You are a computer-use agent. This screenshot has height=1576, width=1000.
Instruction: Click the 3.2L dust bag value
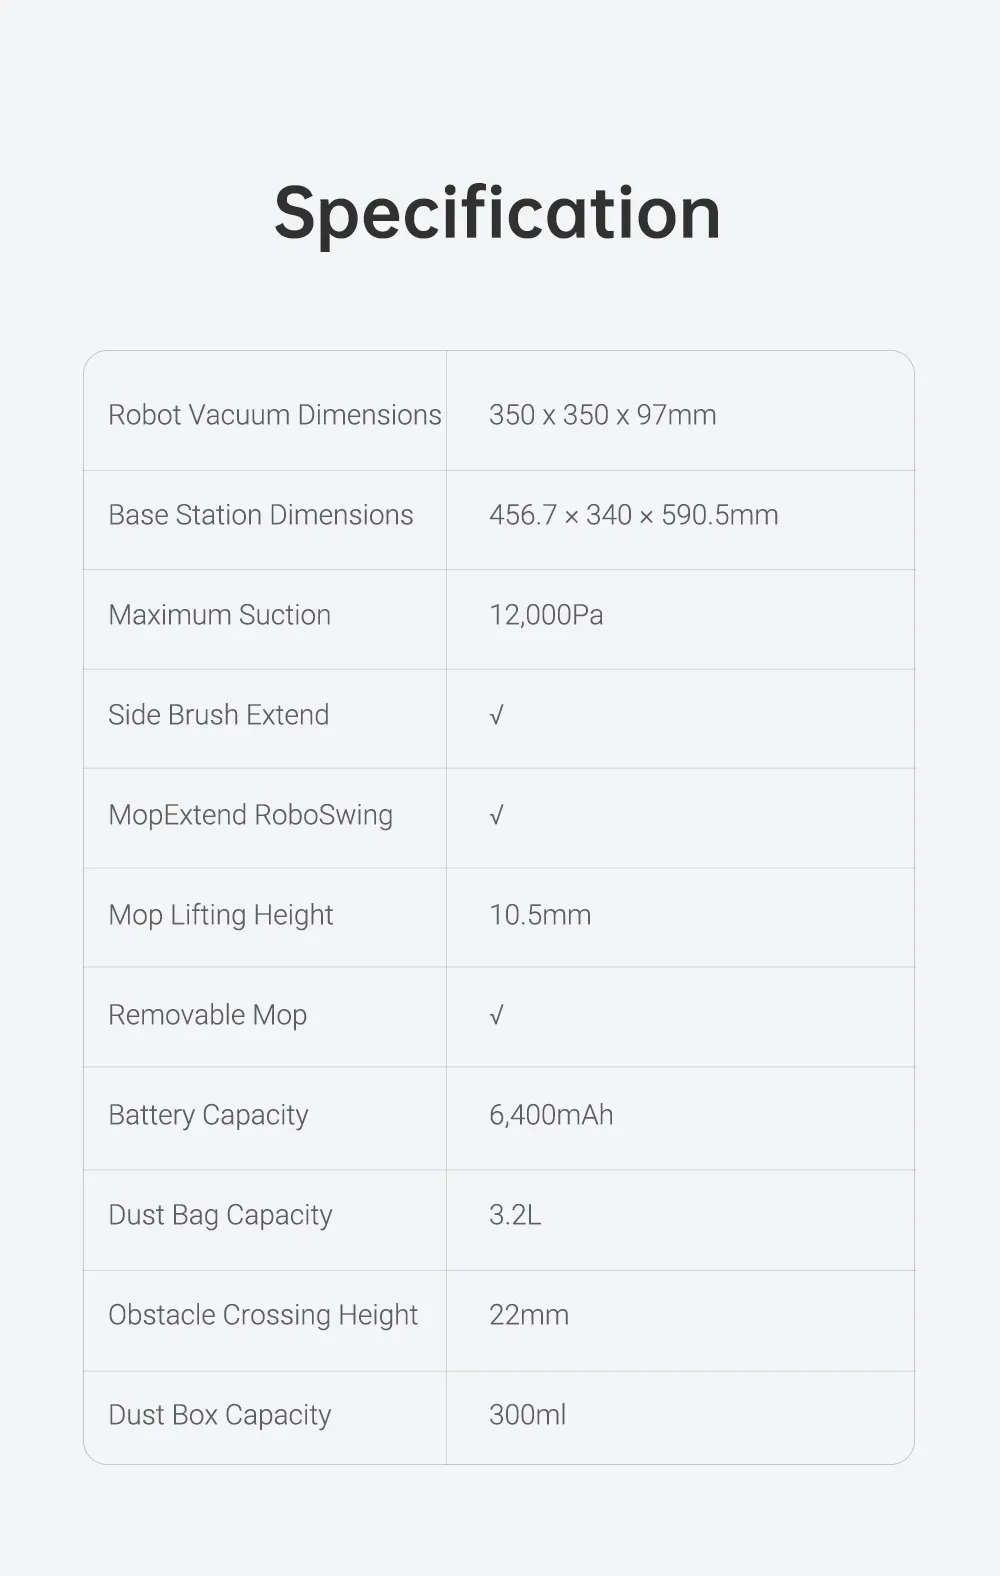[x=515, y=1215]
